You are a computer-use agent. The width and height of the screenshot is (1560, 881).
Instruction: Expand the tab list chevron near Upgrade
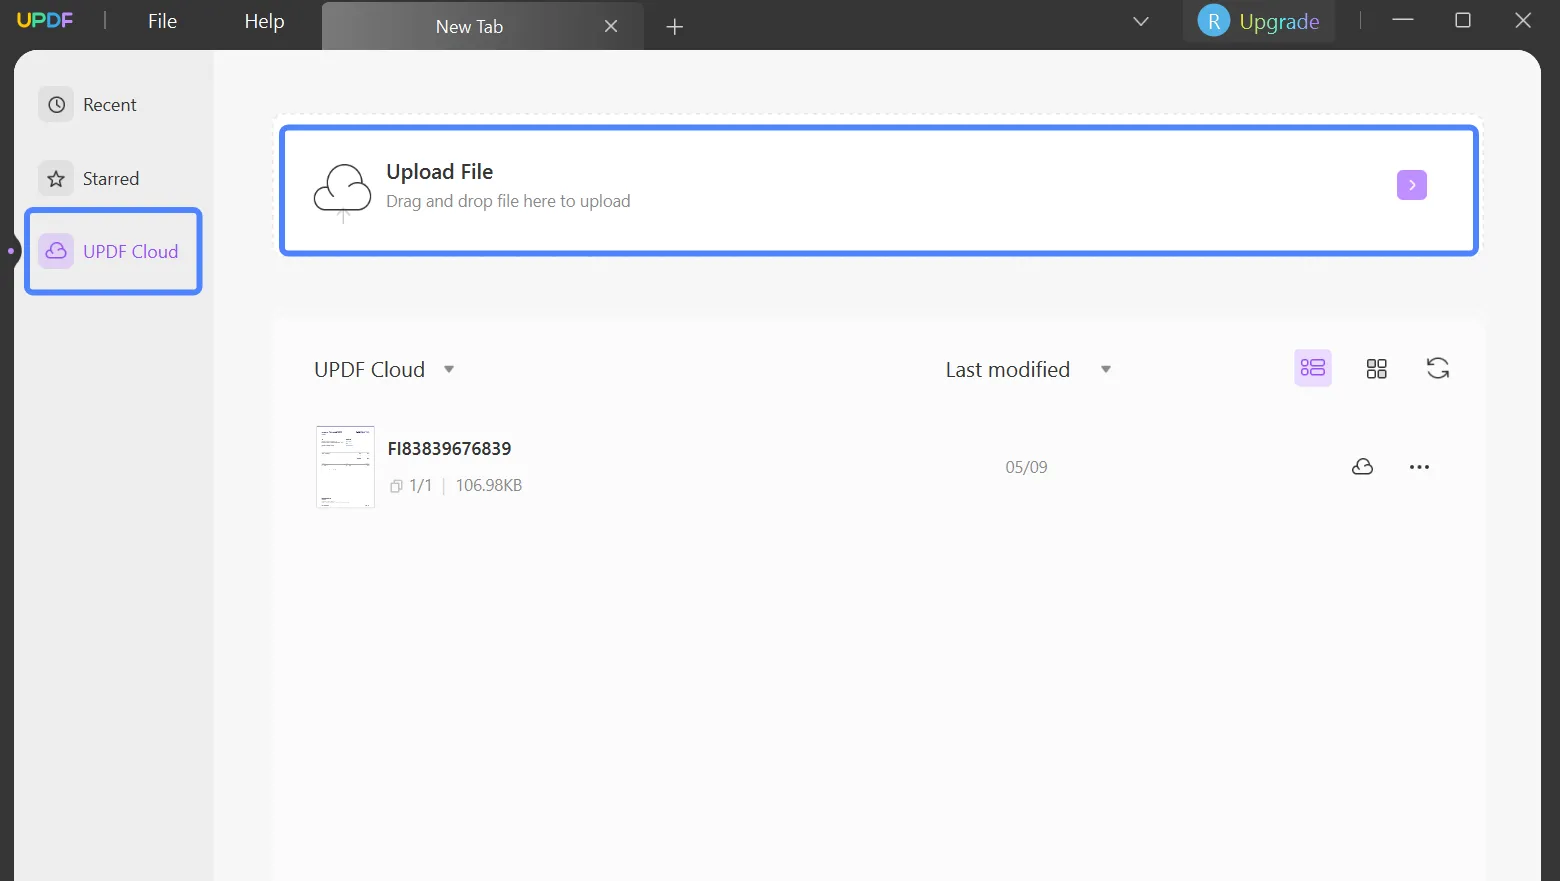click(x=1140, y=20)
